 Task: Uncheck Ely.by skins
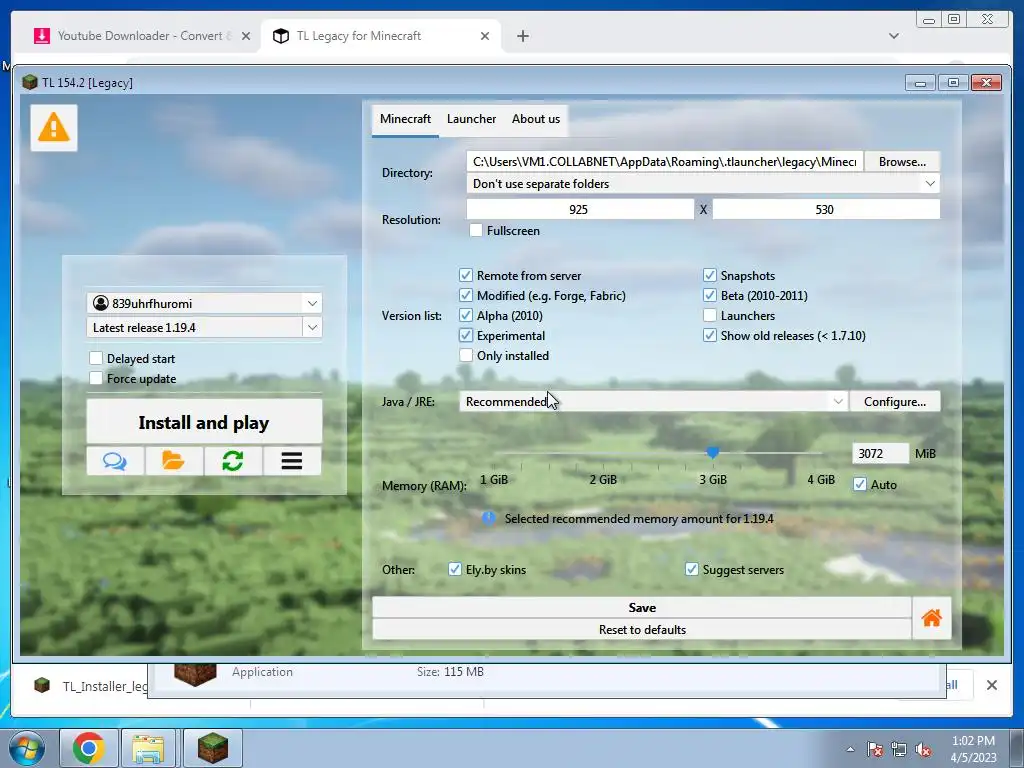click(455, 569)
